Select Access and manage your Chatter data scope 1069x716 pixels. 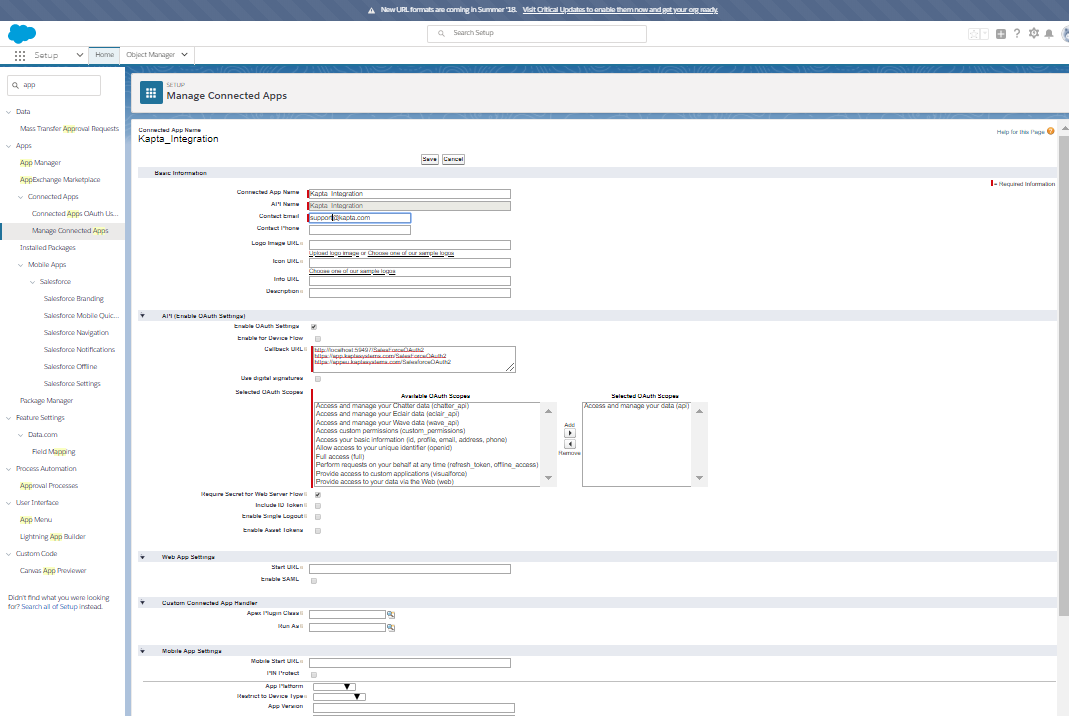(x=392, y=406)
